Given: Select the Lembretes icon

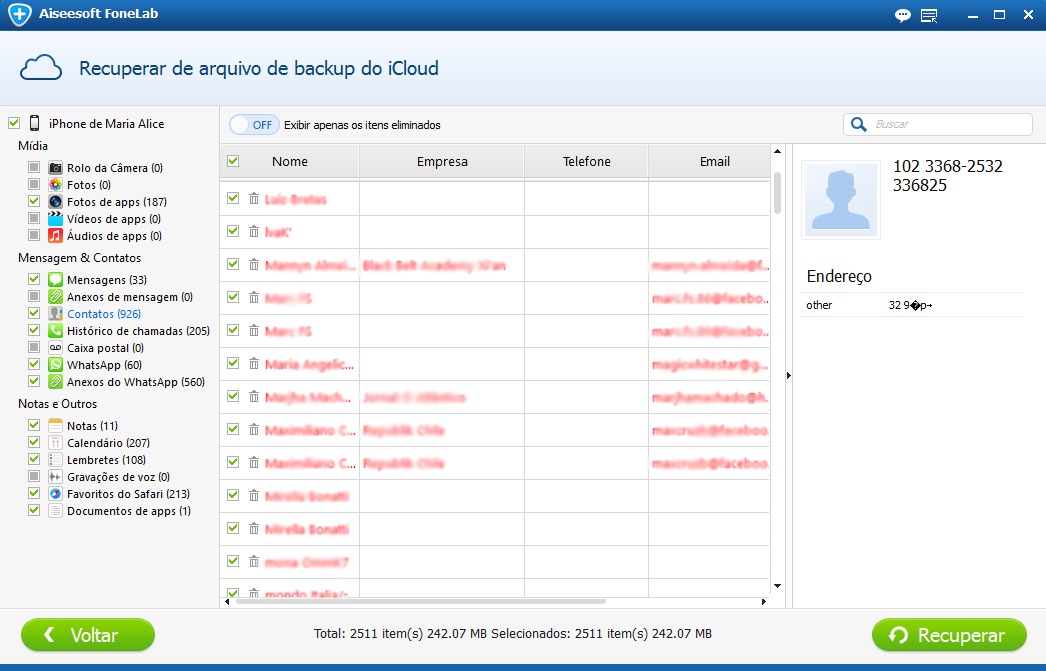Looking at the screenshot, I should (55, 460).
